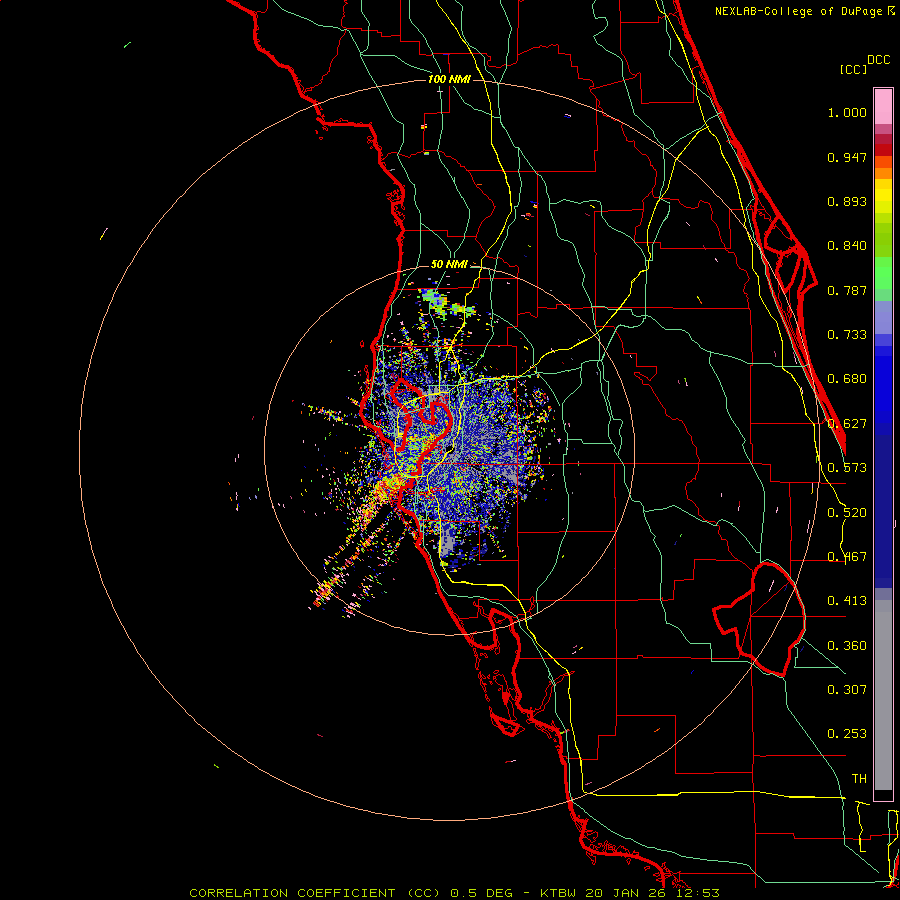Pick the pink color segment near 1.000
The width and height of the screenshot is (900, 900).
883,107
